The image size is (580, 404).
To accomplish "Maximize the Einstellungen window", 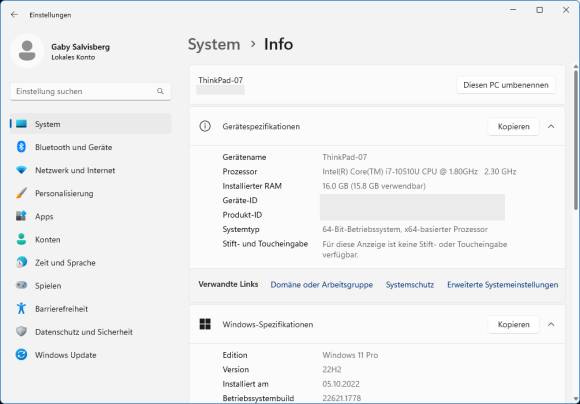I will (x=540, y=10).
